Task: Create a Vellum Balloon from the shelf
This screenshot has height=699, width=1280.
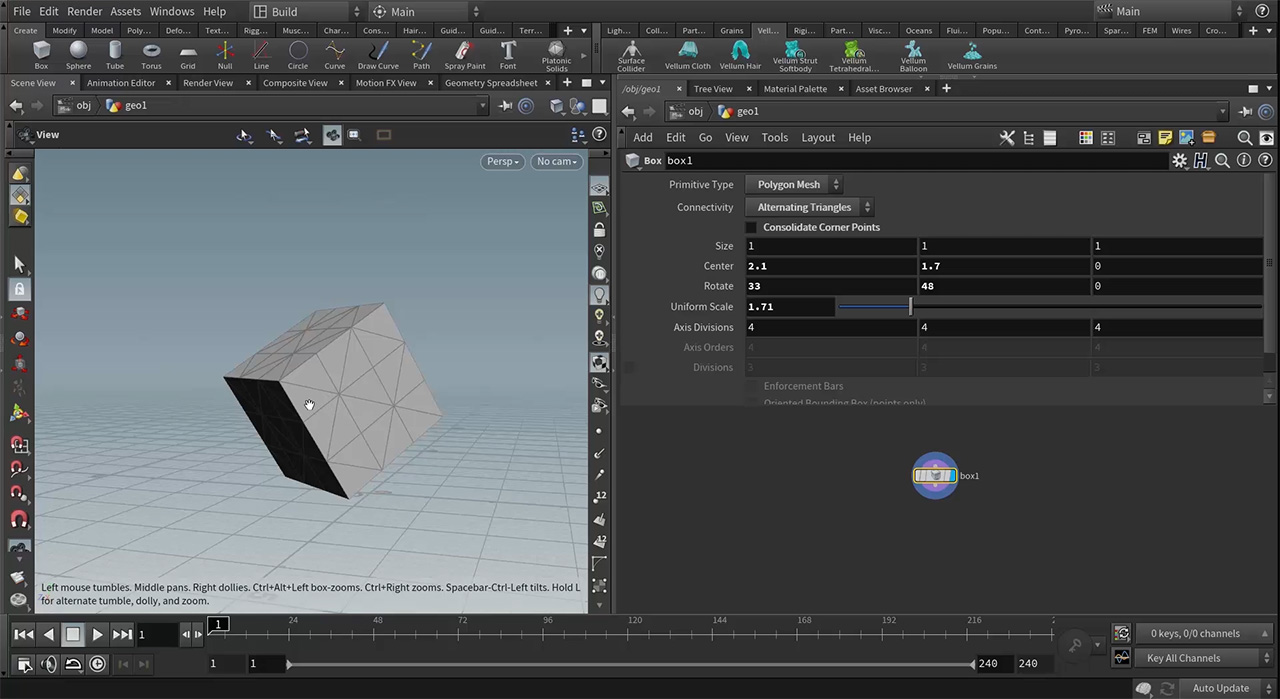Action: (913, 56)
